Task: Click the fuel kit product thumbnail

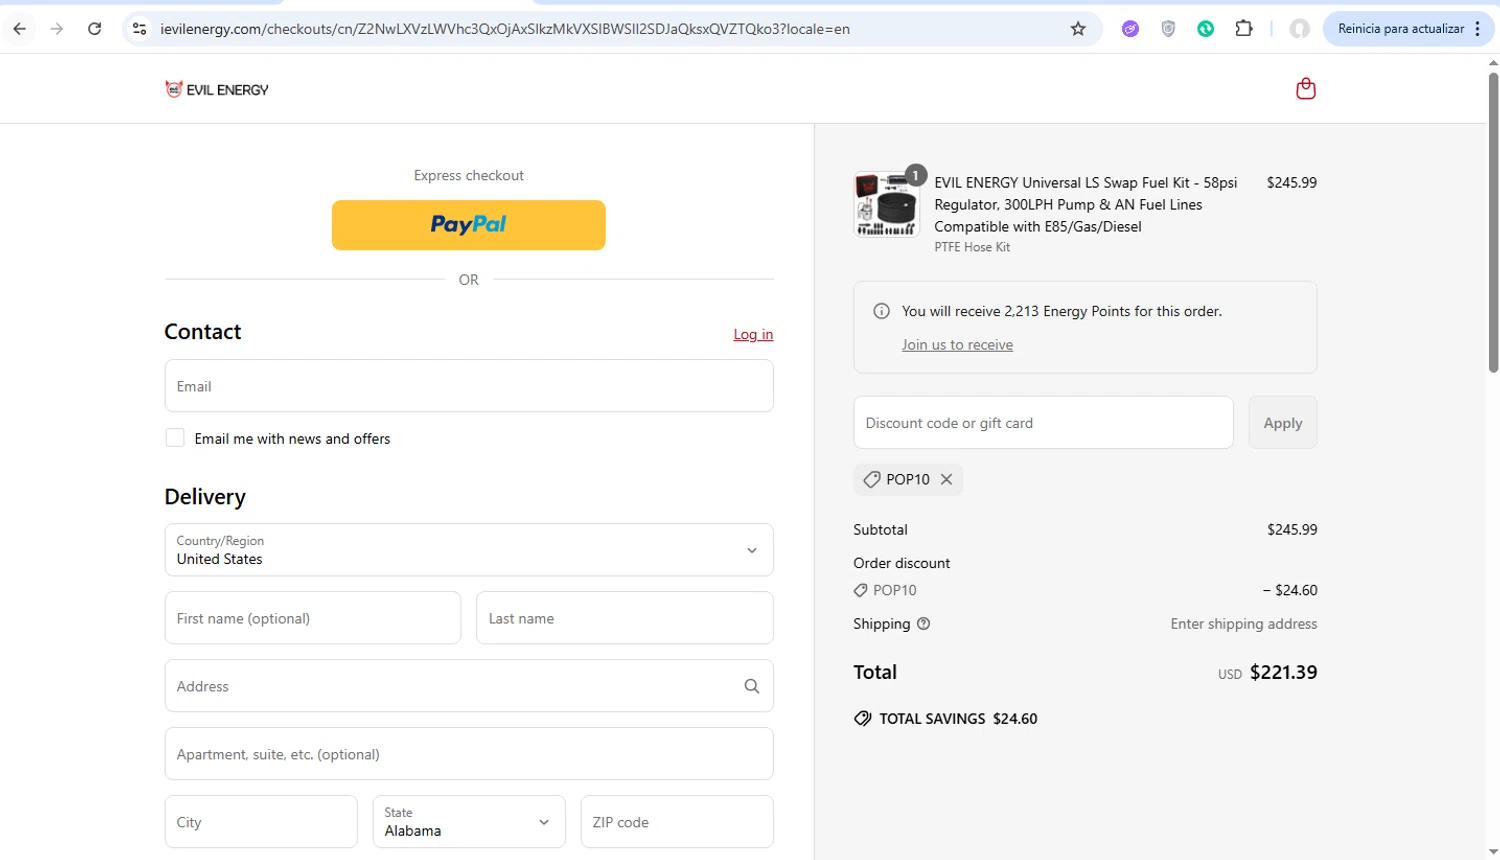Action: pos(886,204)
